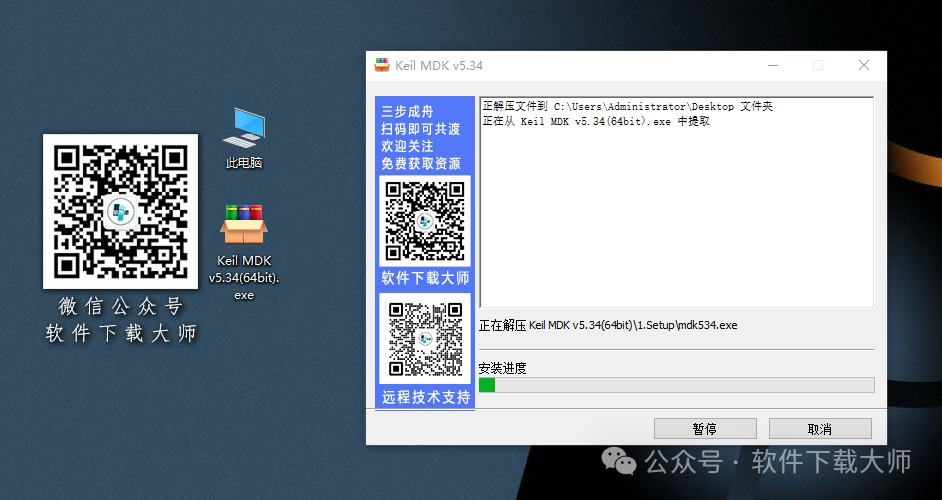Viewport: 942px width, 500px height.
Task: Click the 暂停 (pause) button
Action: [705, 429]
